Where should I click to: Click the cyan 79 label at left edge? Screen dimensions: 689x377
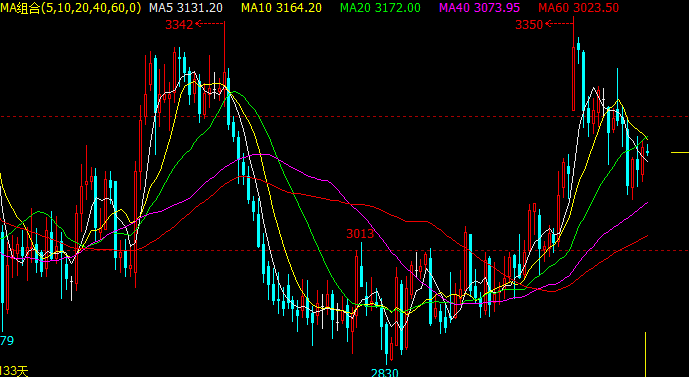[7, 341]
